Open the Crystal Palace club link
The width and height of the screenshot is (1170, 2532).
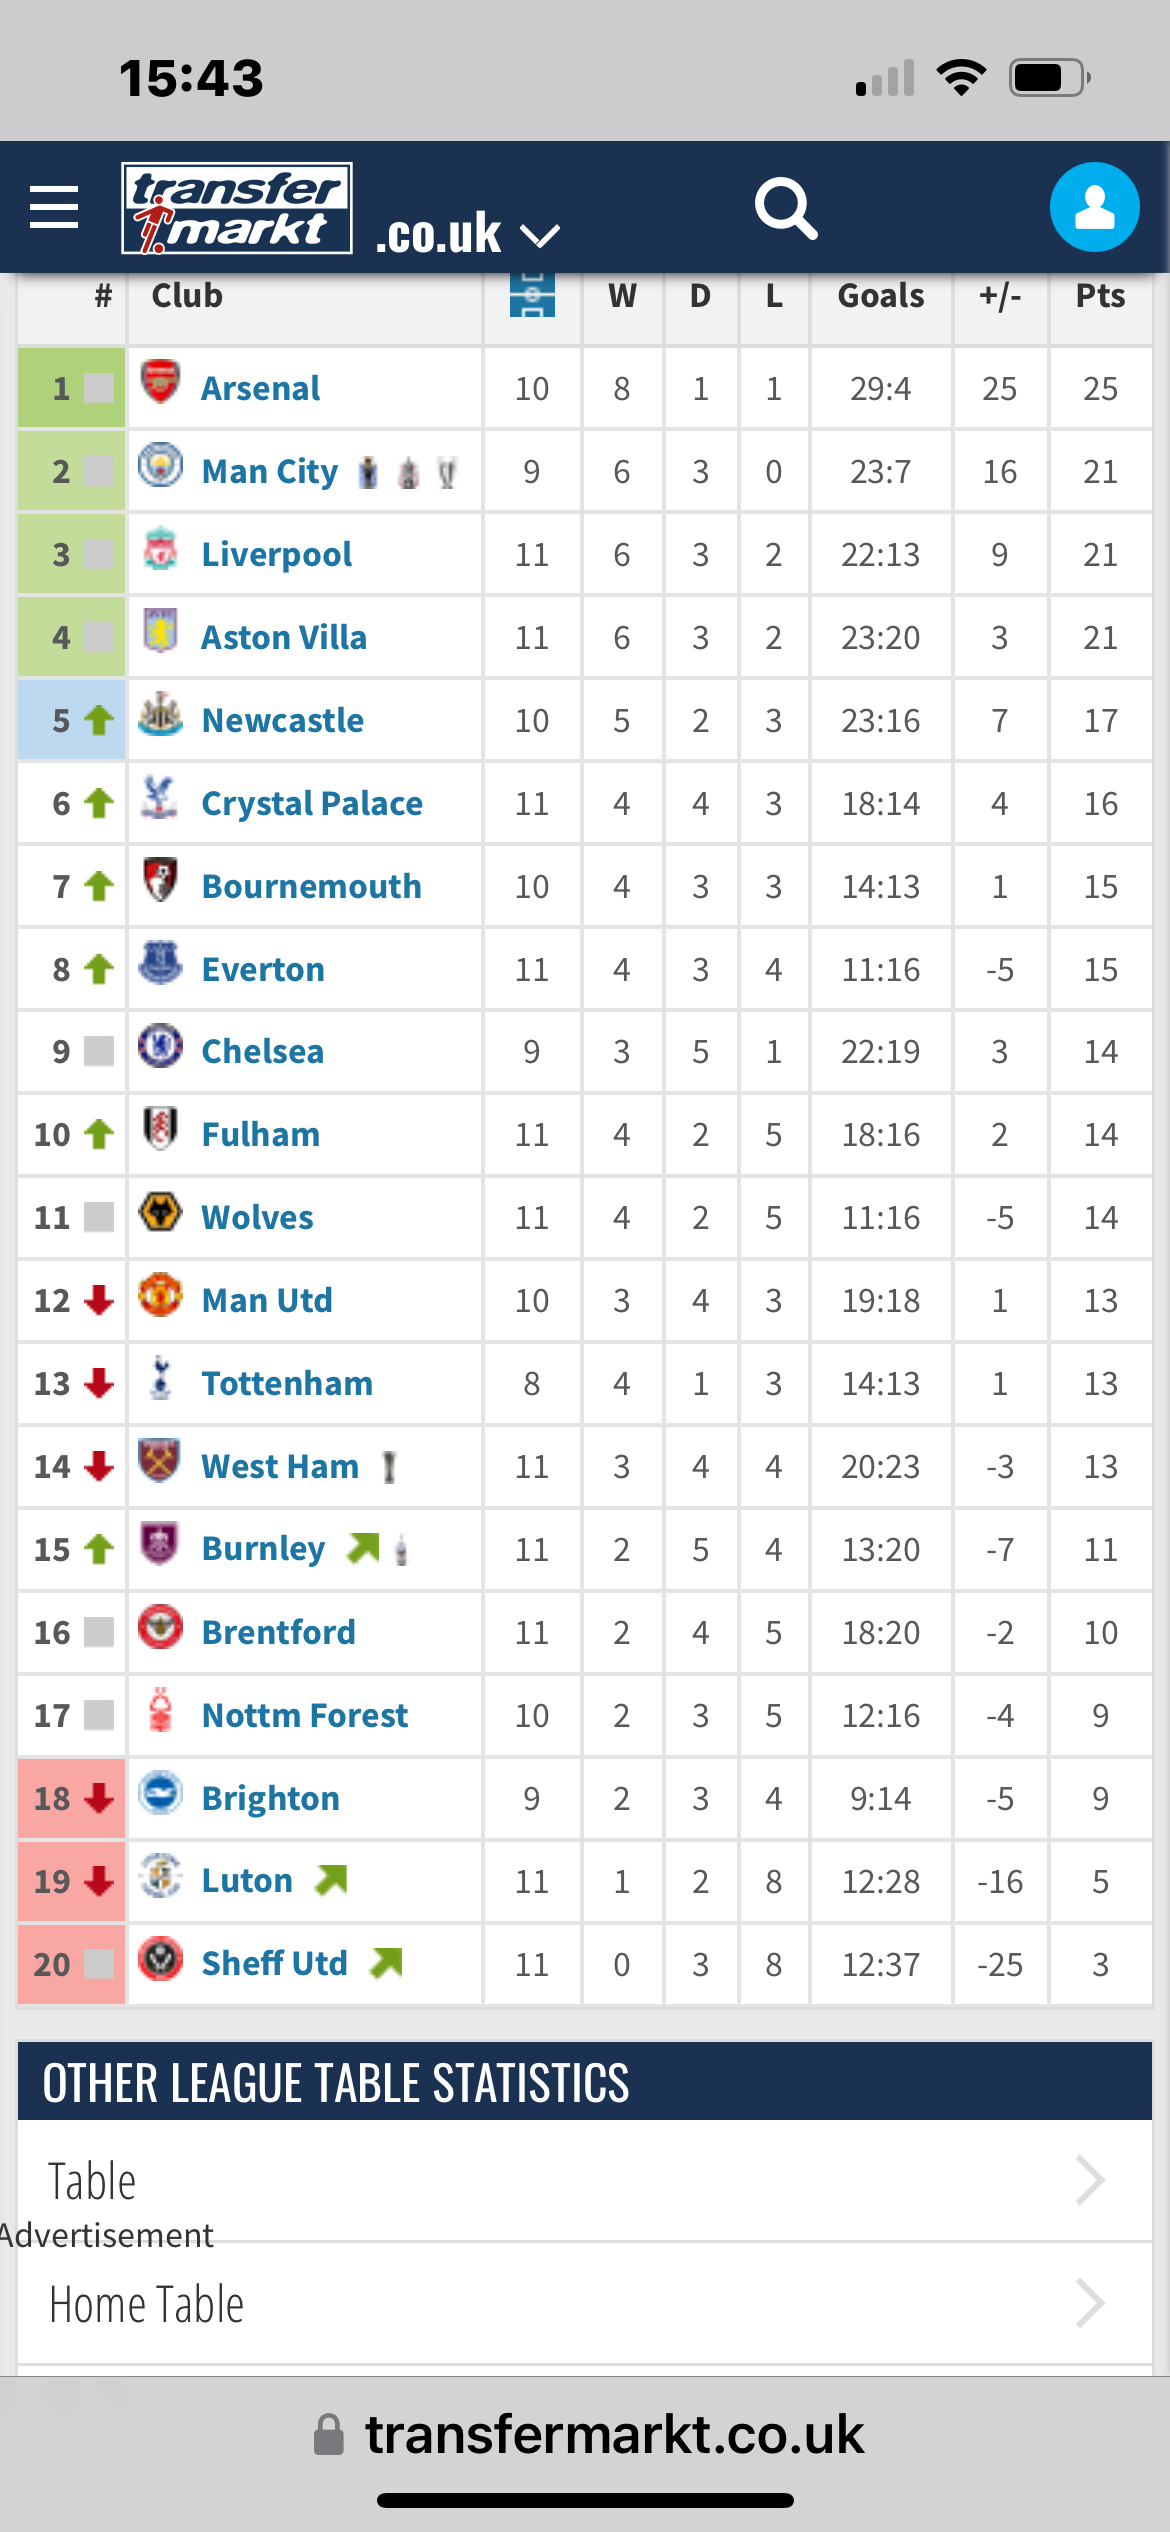[x=312, y=803]
